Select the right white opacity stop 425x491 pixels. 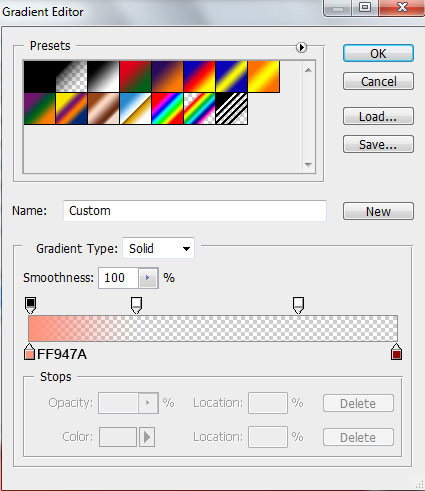click(x=298, y=305)
